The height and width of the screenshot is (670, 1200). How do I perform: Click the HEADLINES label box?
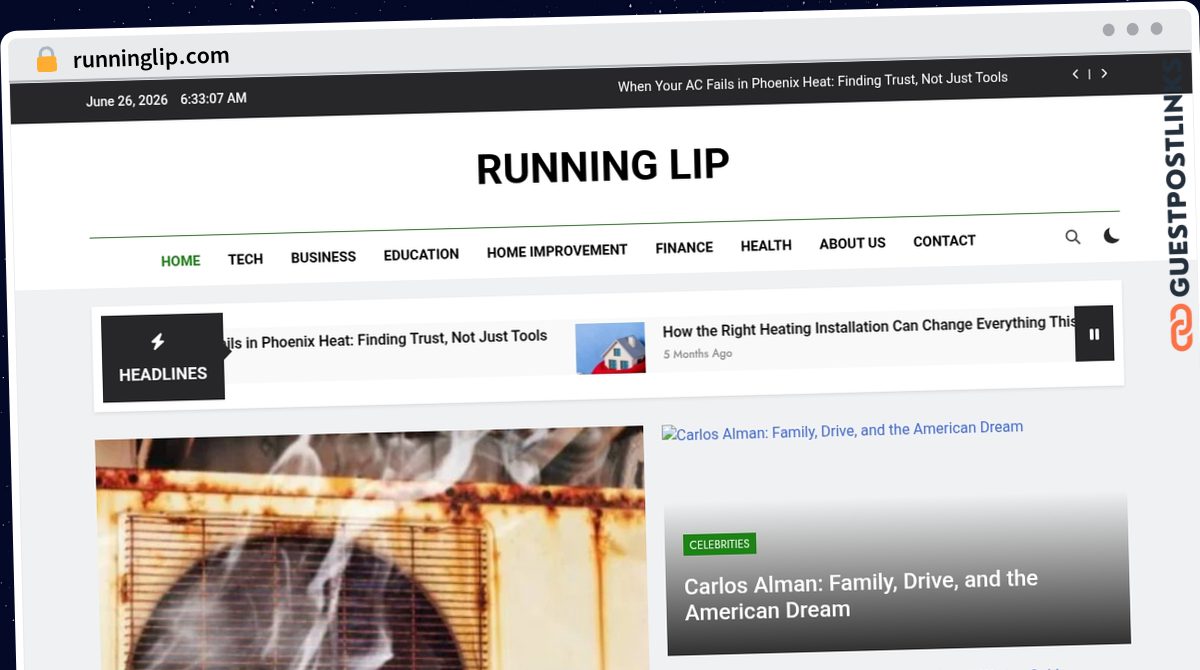coord(163,358)
